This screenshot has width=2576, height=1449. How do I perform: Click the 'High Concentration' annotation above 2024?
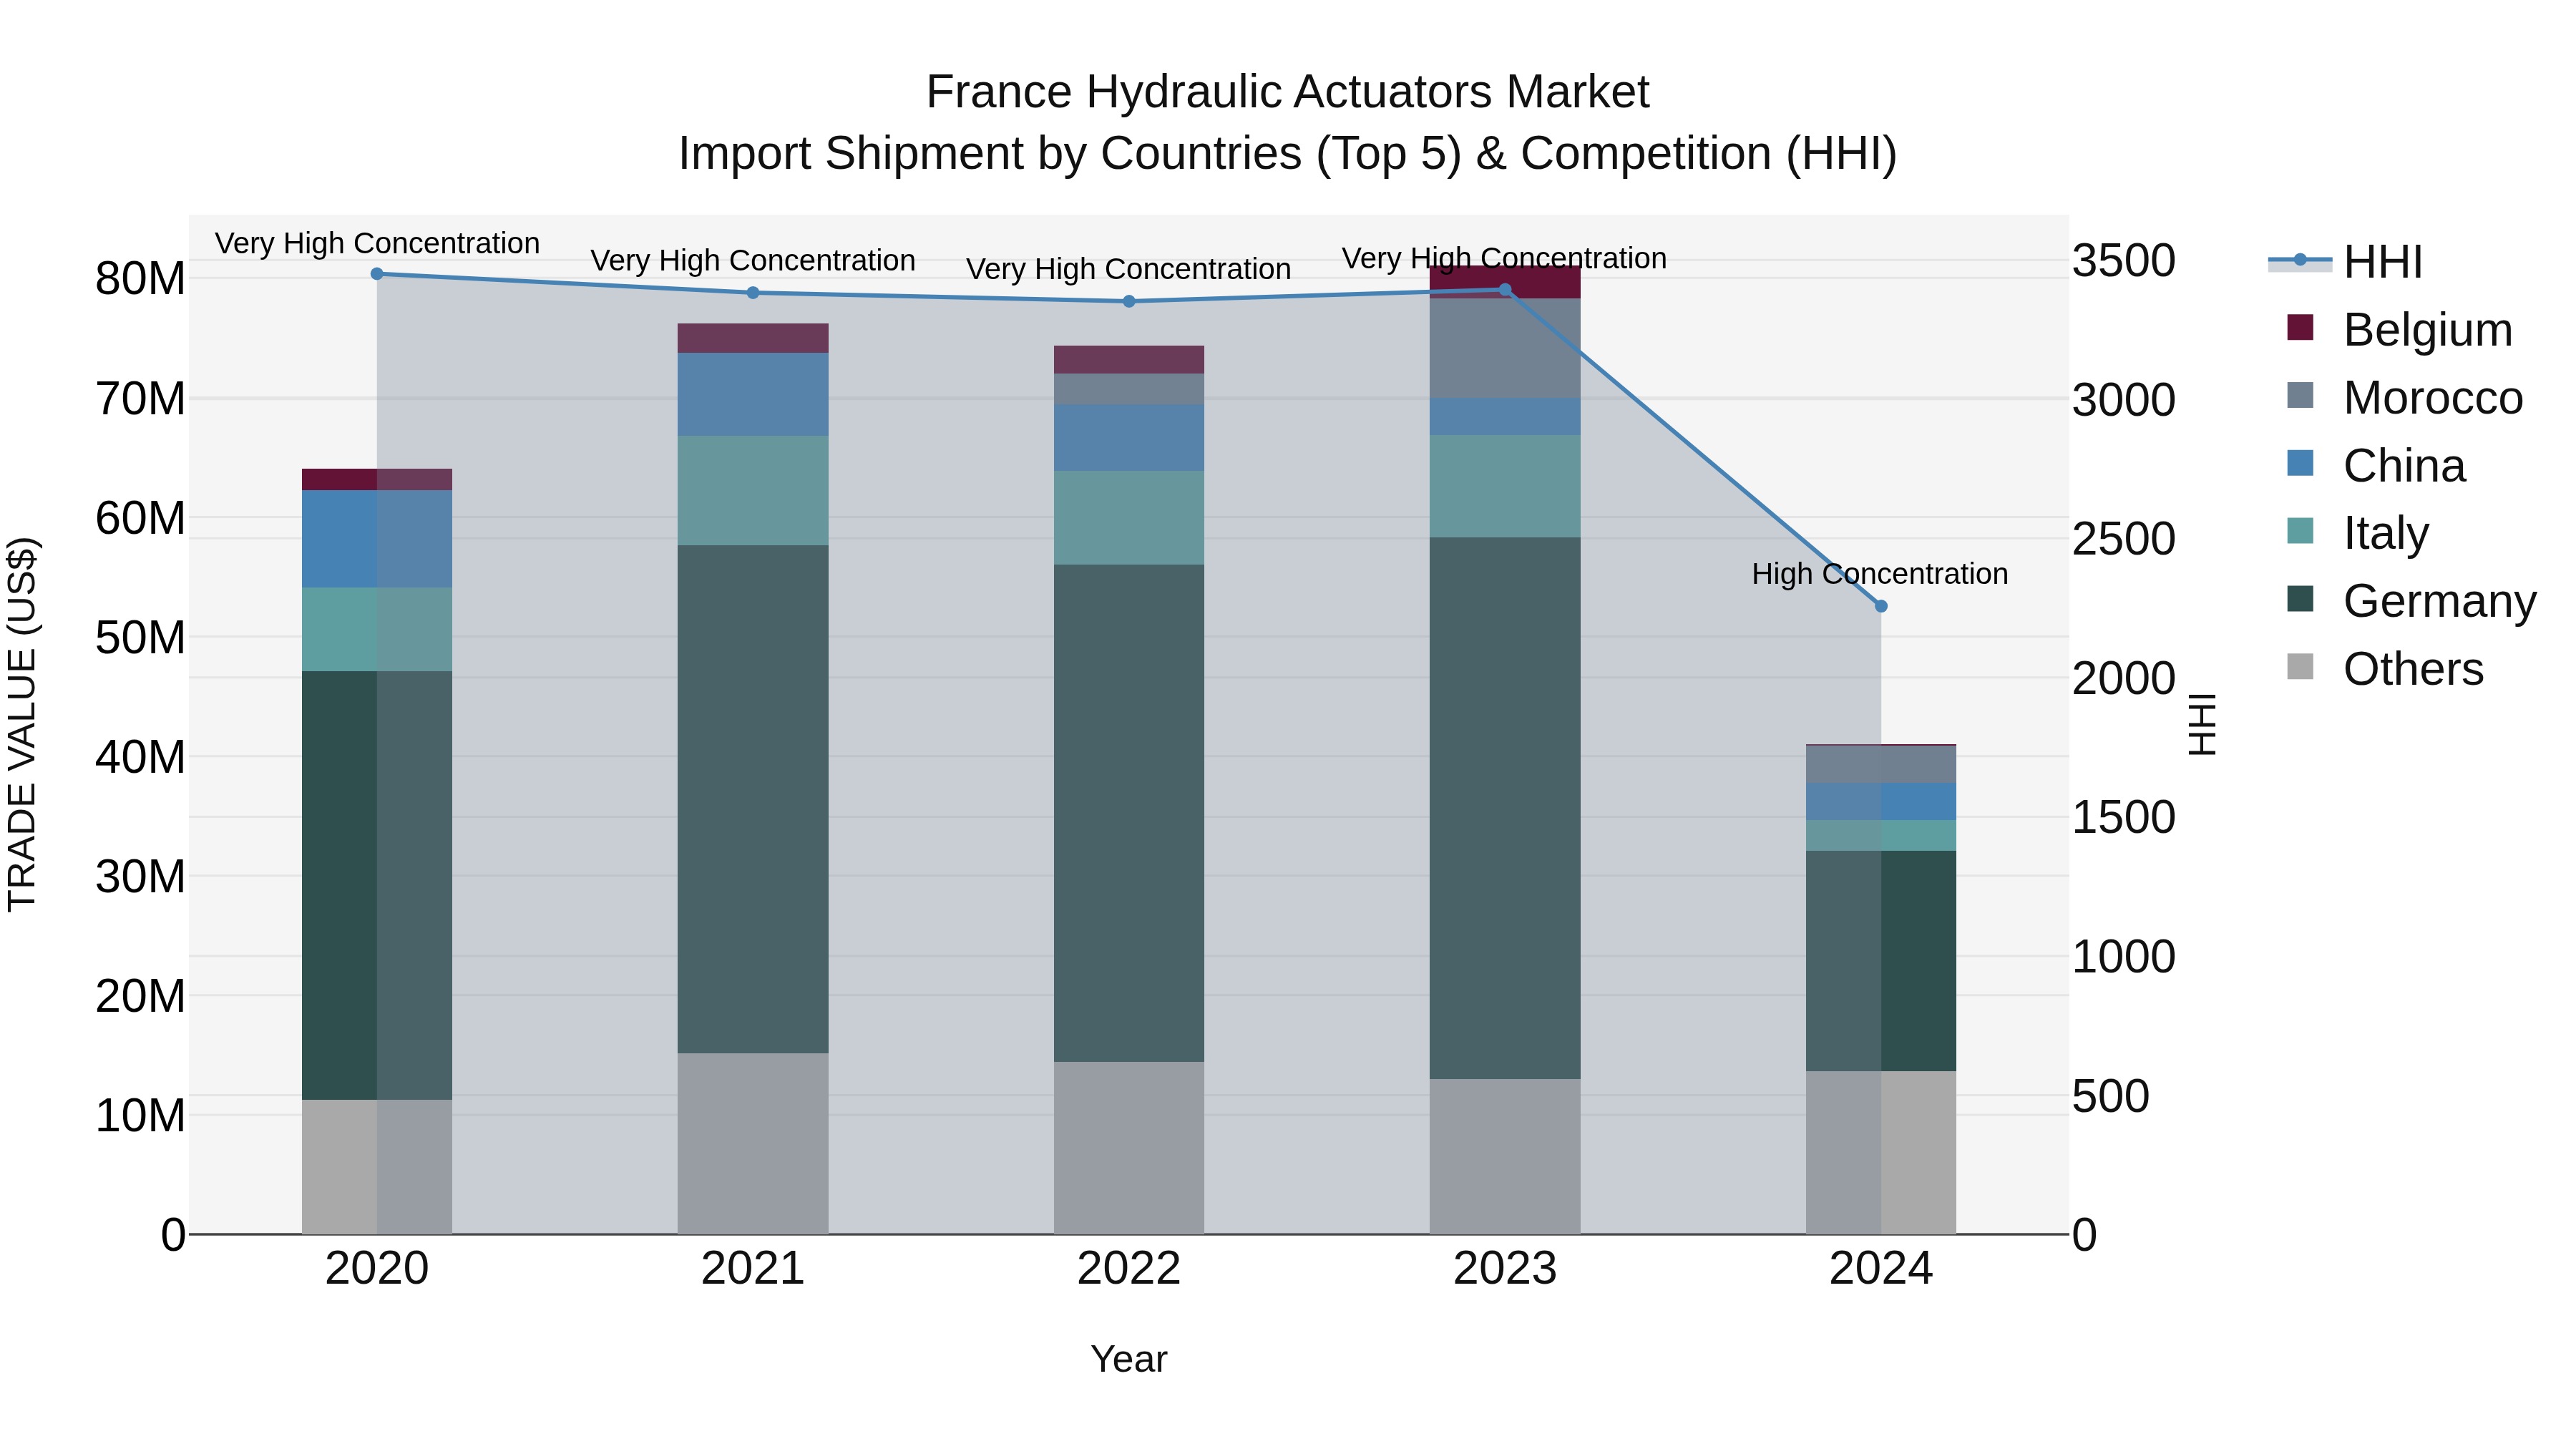(x=1880, y=574)
